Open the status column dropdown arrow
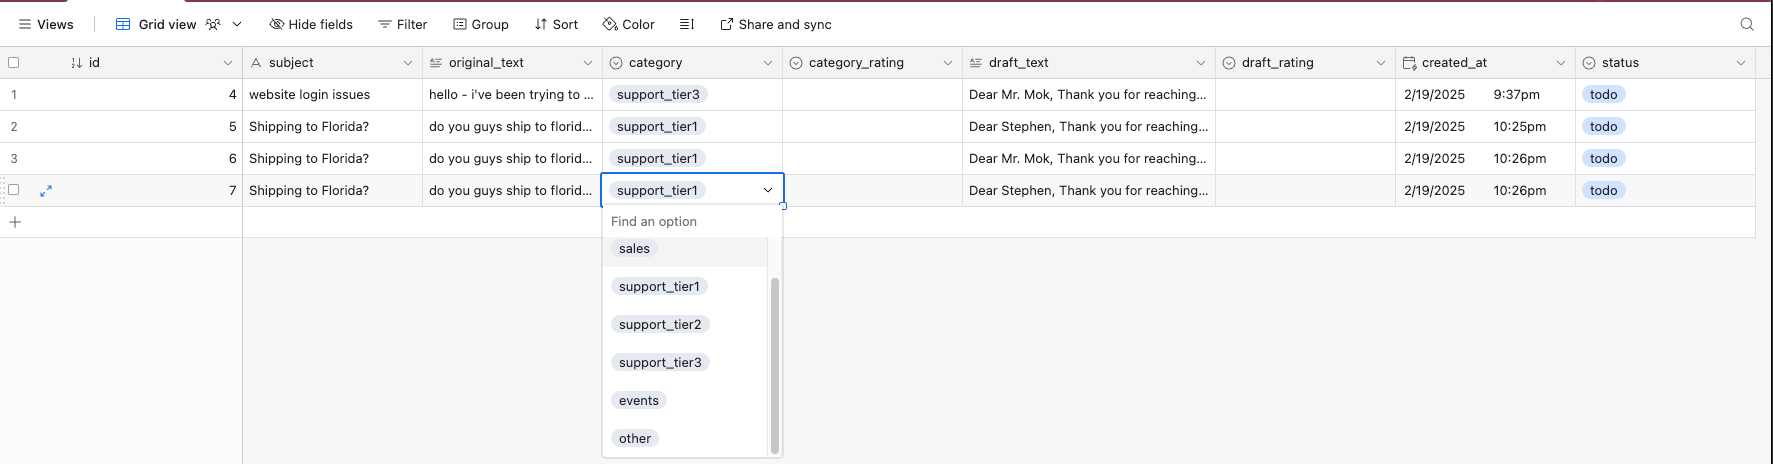Screen dimensions: 1773x464 coord(1741,62)
